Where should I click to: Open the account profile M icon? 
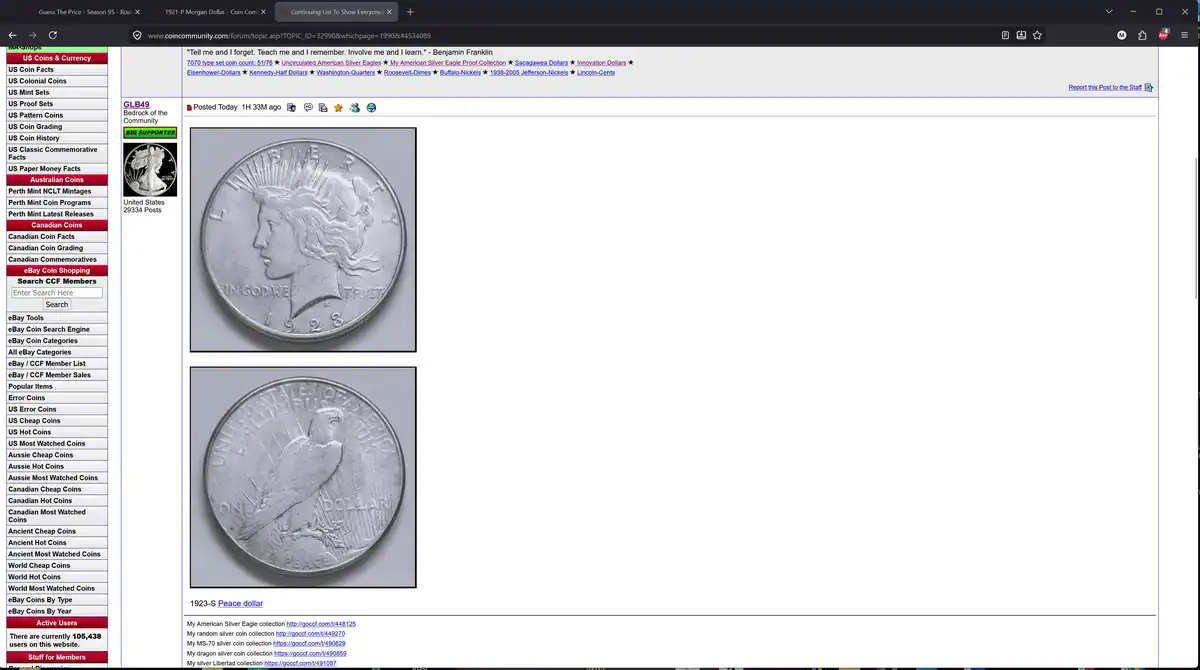click(1122, 35)
